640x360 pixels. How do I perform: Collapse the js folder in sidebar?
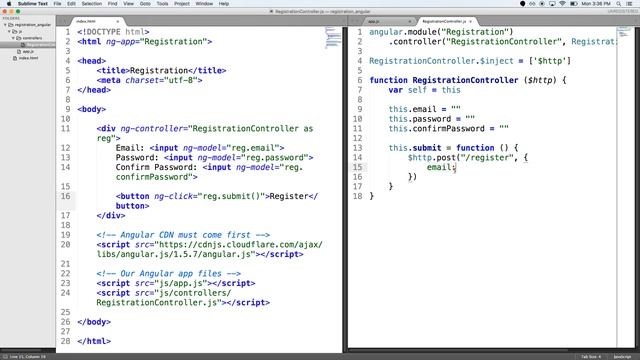tap(9, 31)
